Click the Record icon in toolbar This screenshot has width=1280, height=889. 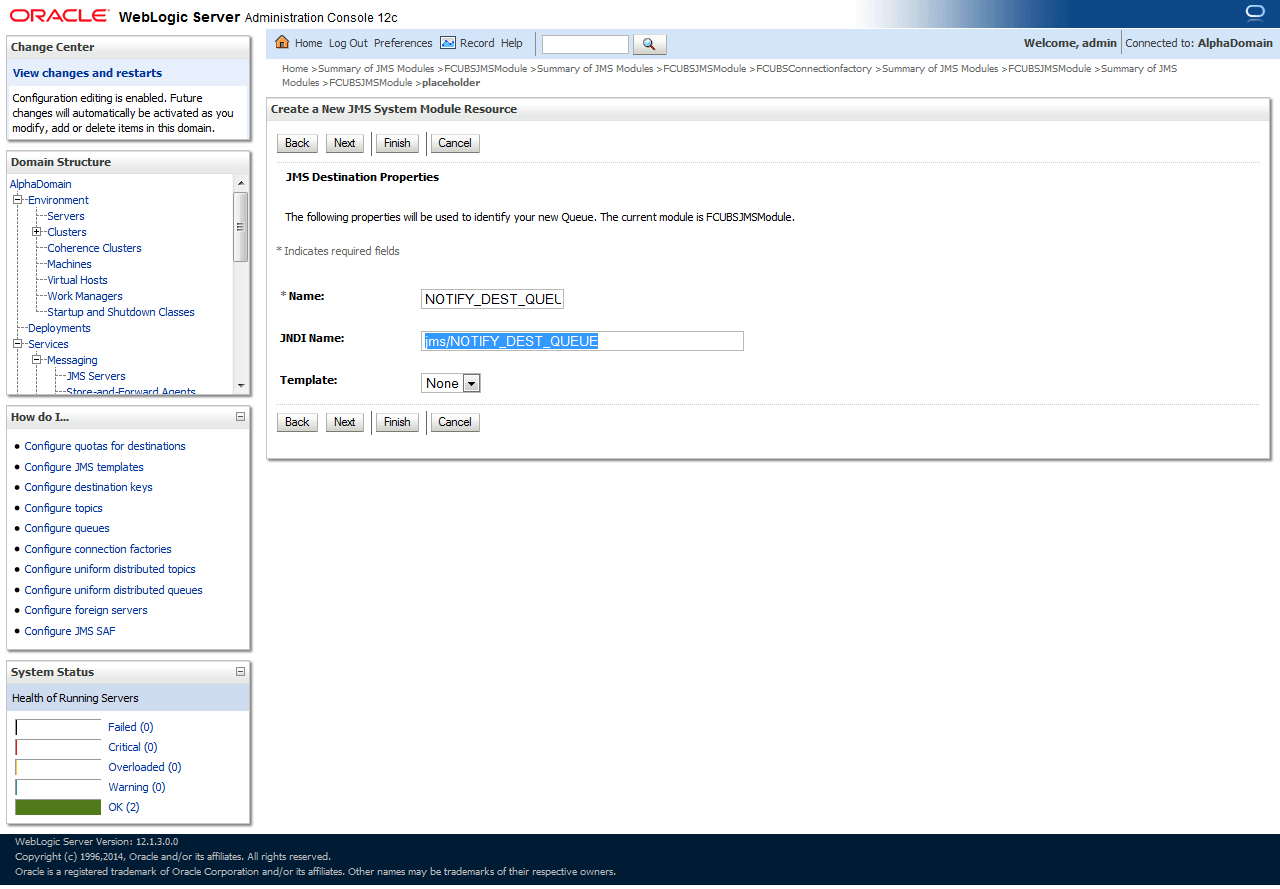click(x=448, y=43)
